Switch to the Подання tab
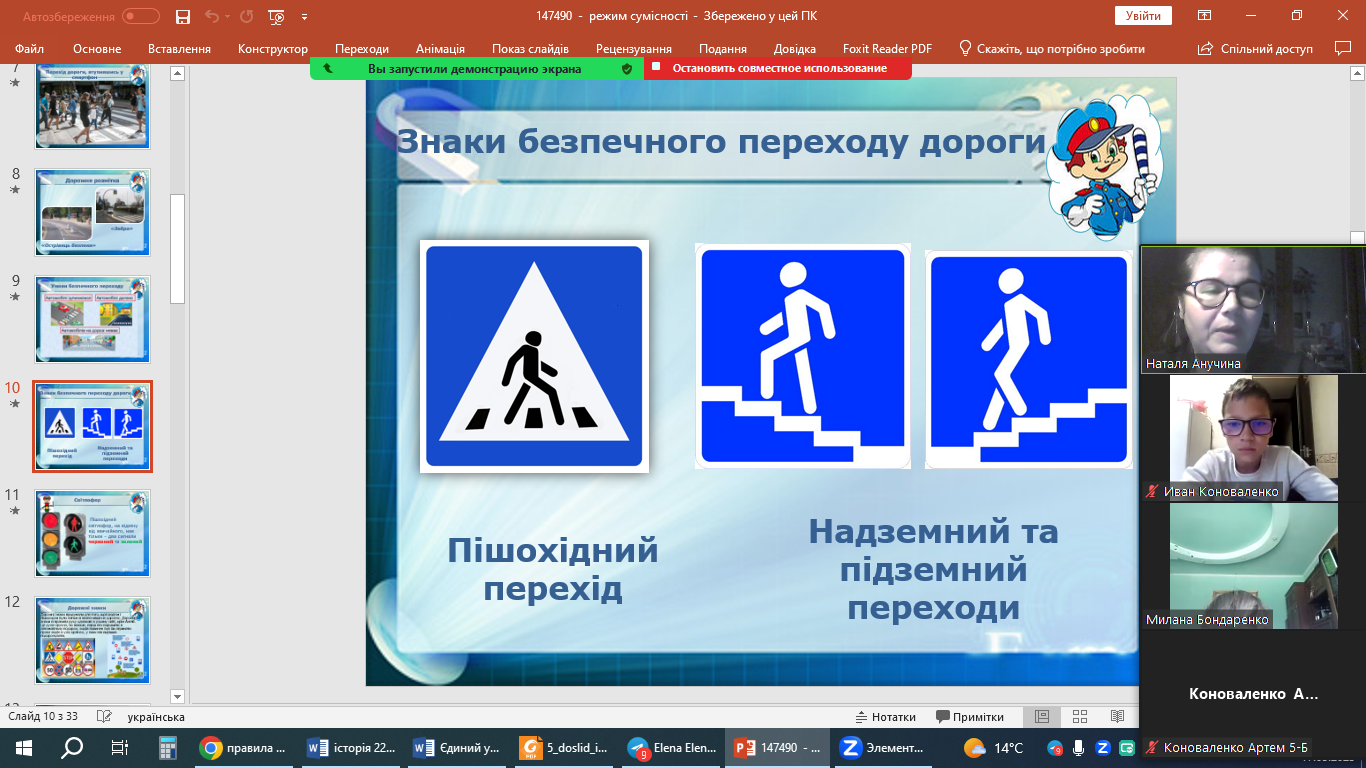Image resolution: width=1366 pixels, height=768 pixels. (x=723, y=49)
